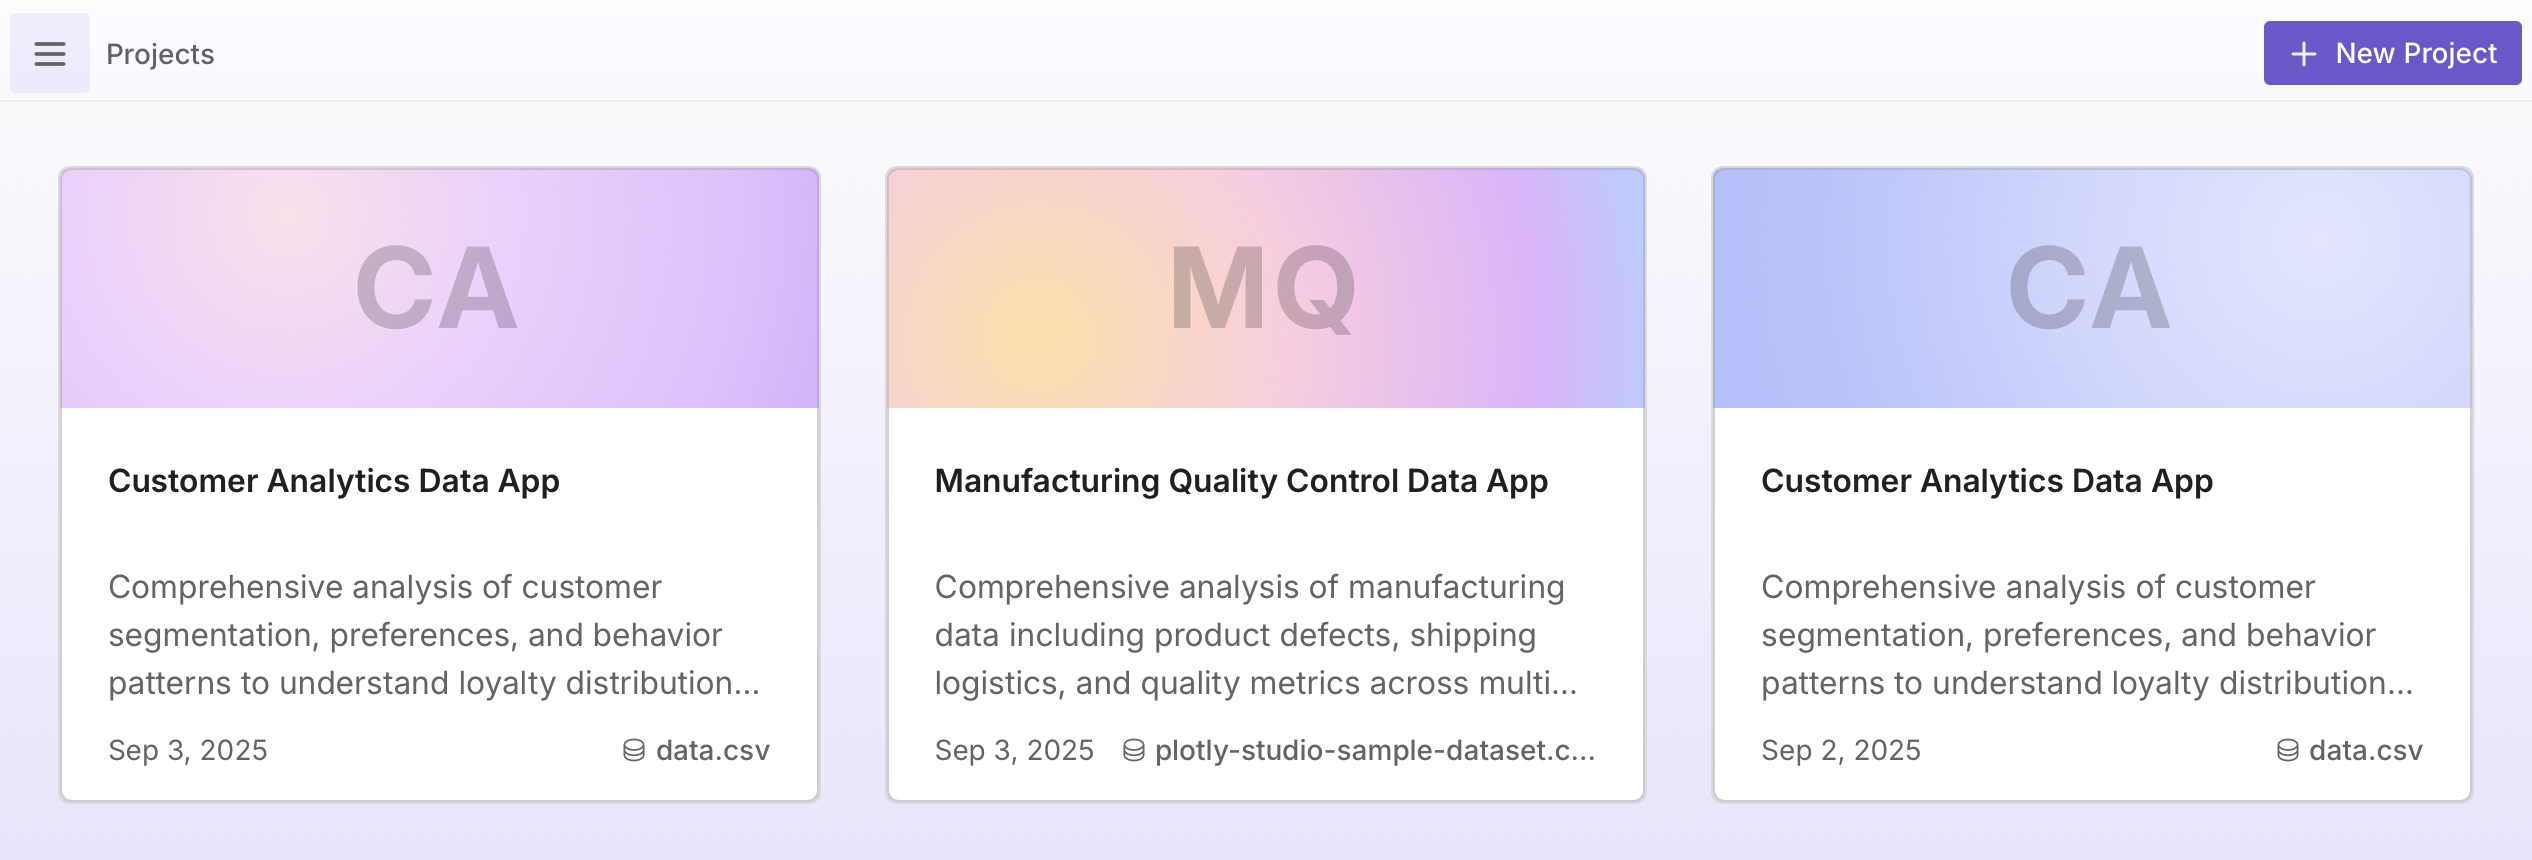The width and height of the screenshot is (2532, 860).
Task: Click data.csv on the purple CA card
Action: coord(712,750)
